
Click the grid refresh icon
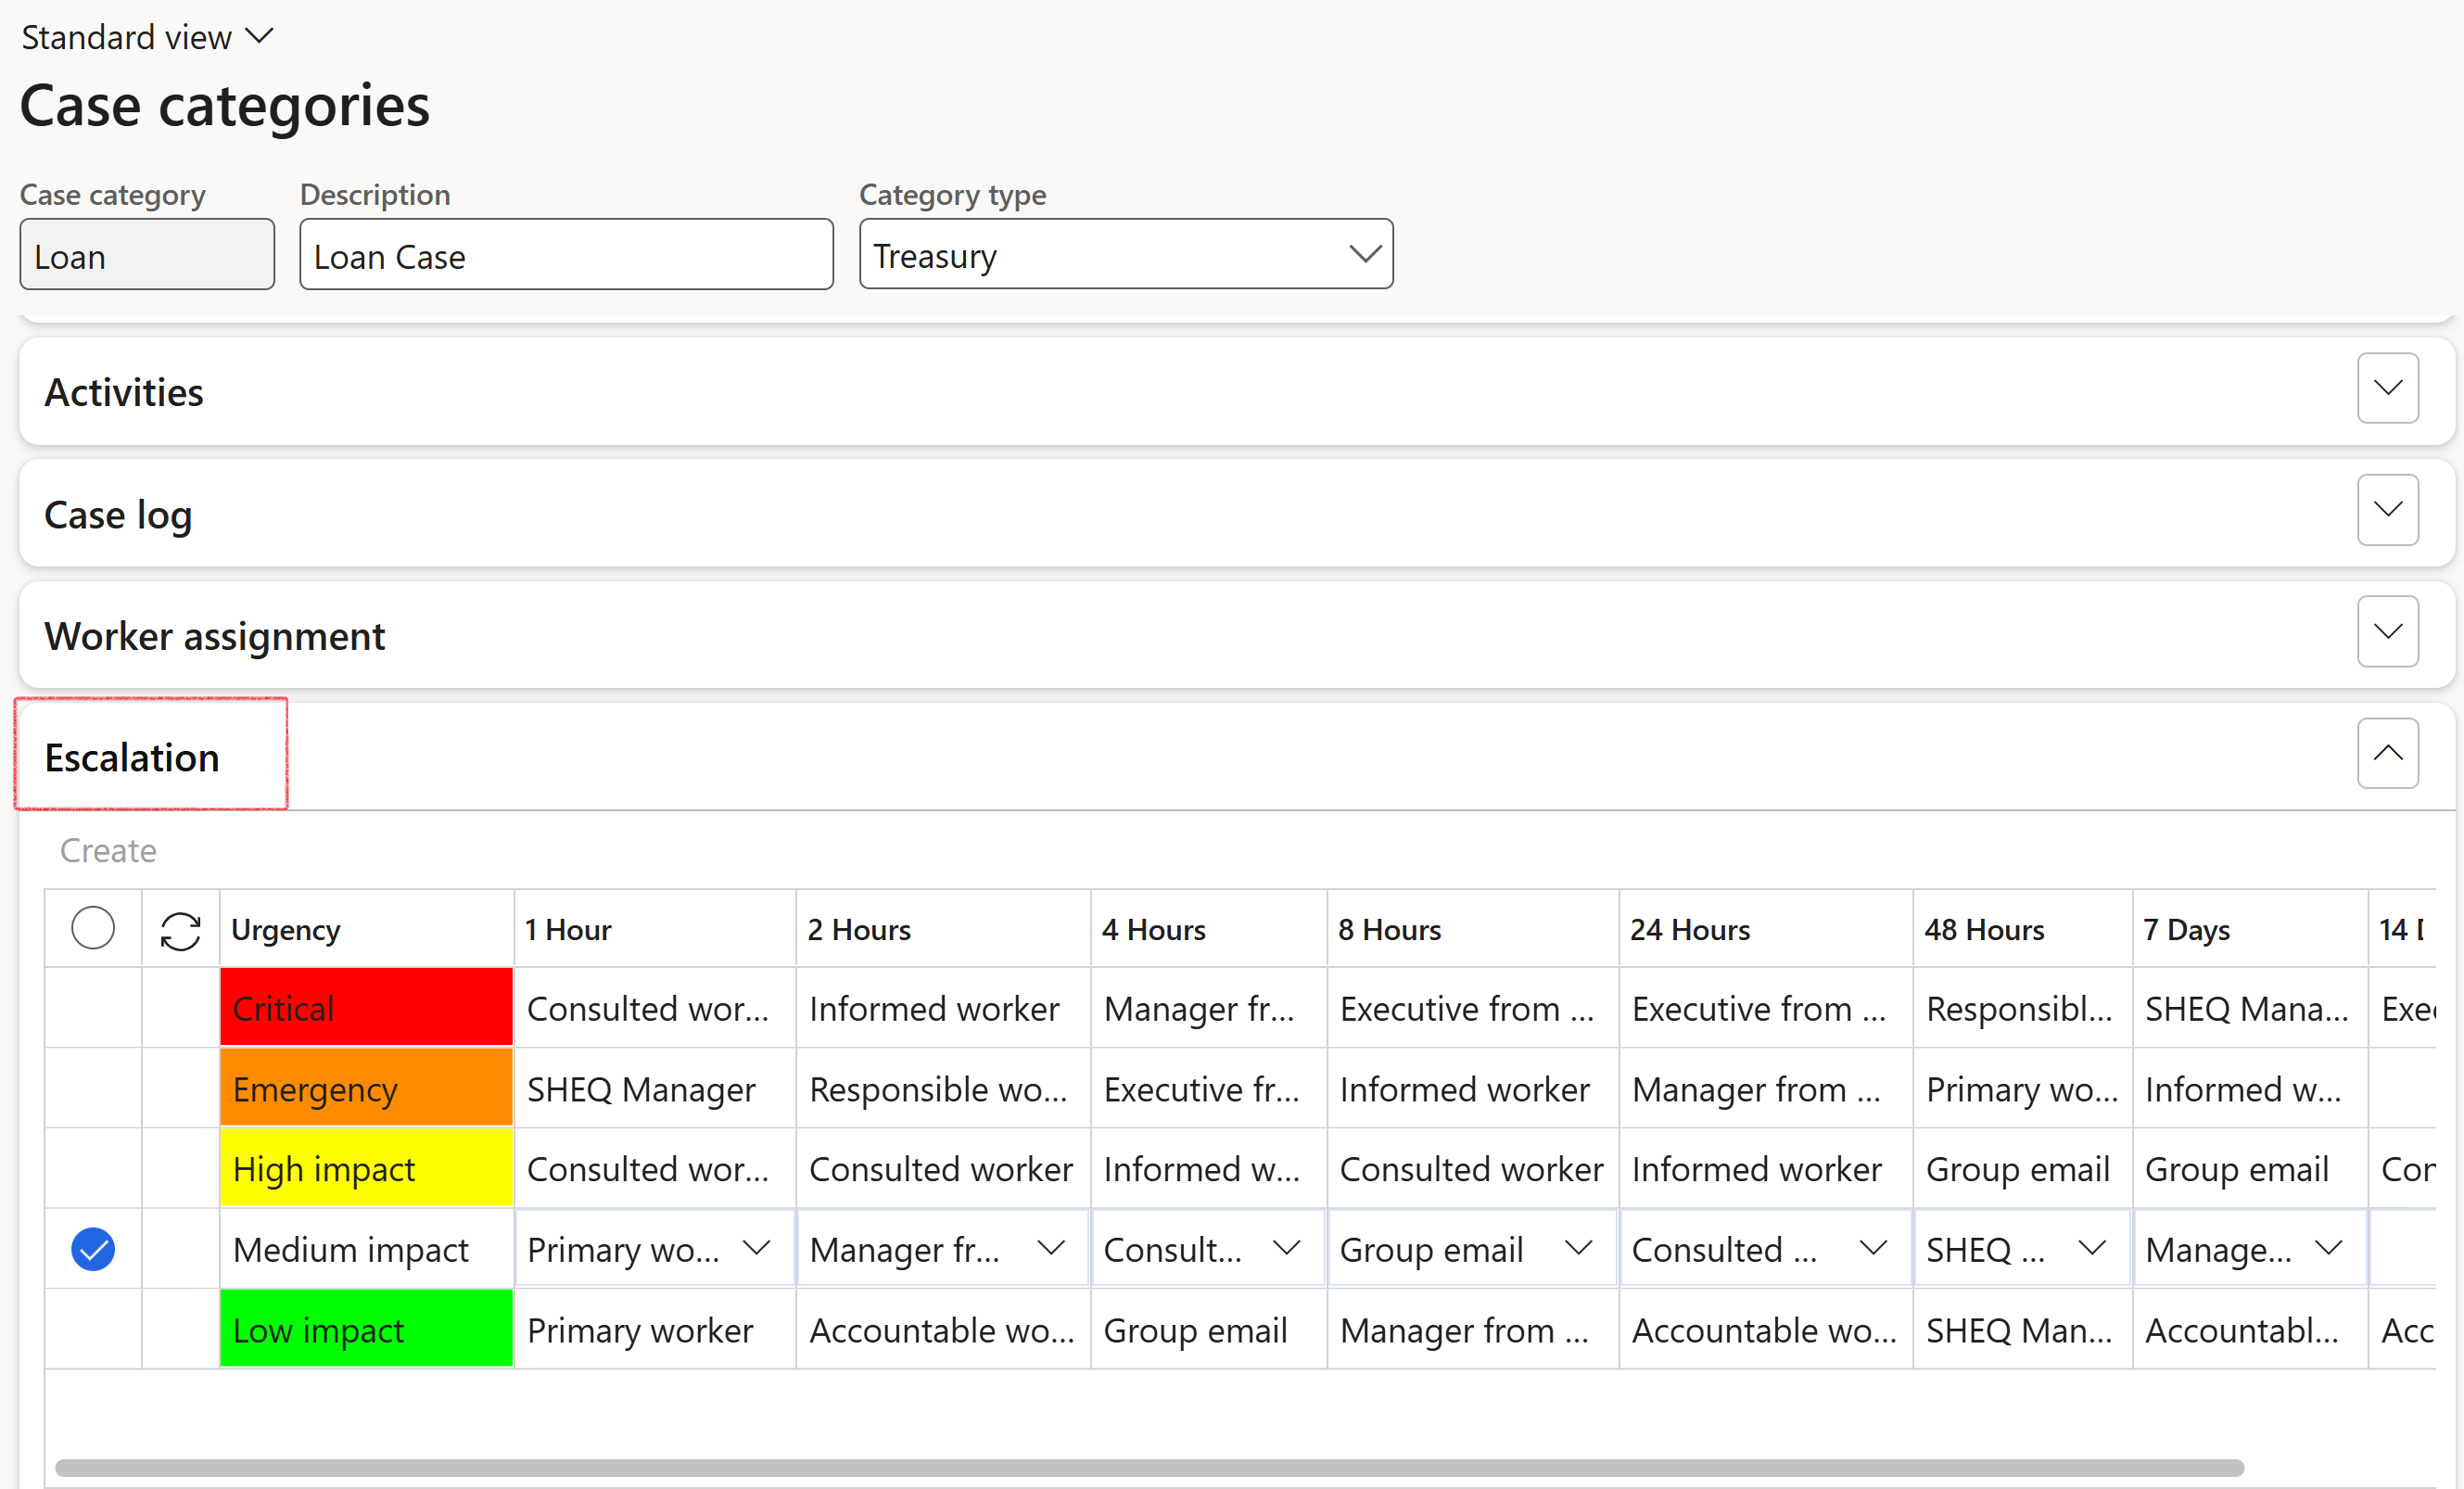[180, 930]
